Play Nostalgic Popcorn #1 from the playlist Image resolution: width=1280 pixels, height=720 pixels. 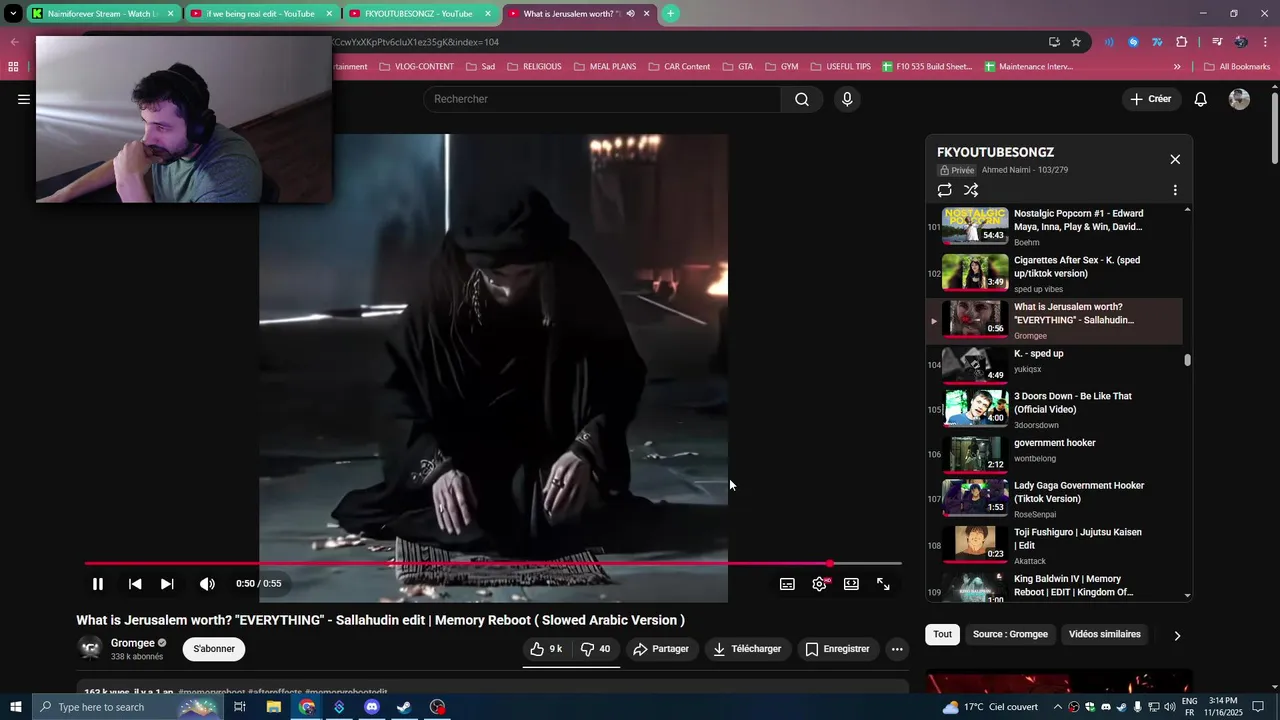click(1054, 227)
